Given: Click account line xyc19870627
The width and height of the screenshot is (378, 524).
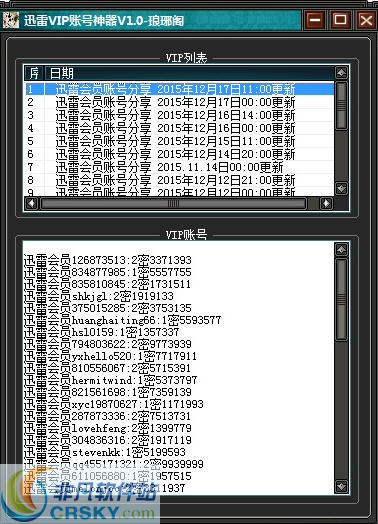Looking at the screenshot, I should point(114,404).
